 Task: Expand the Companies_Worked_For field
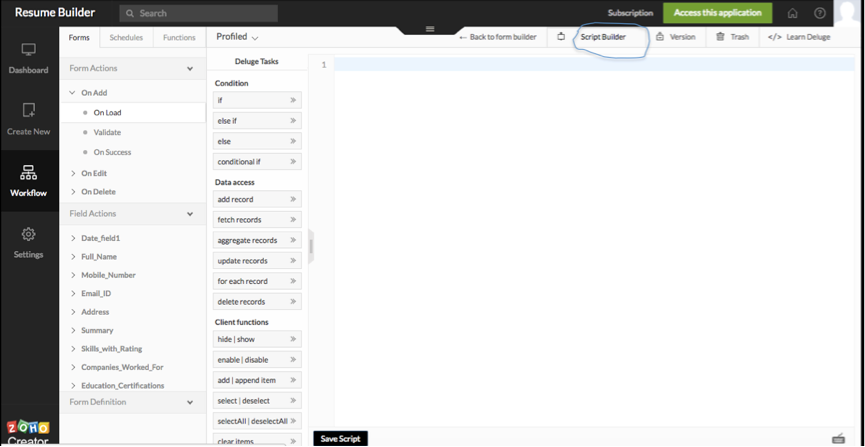tap(73, 367)
